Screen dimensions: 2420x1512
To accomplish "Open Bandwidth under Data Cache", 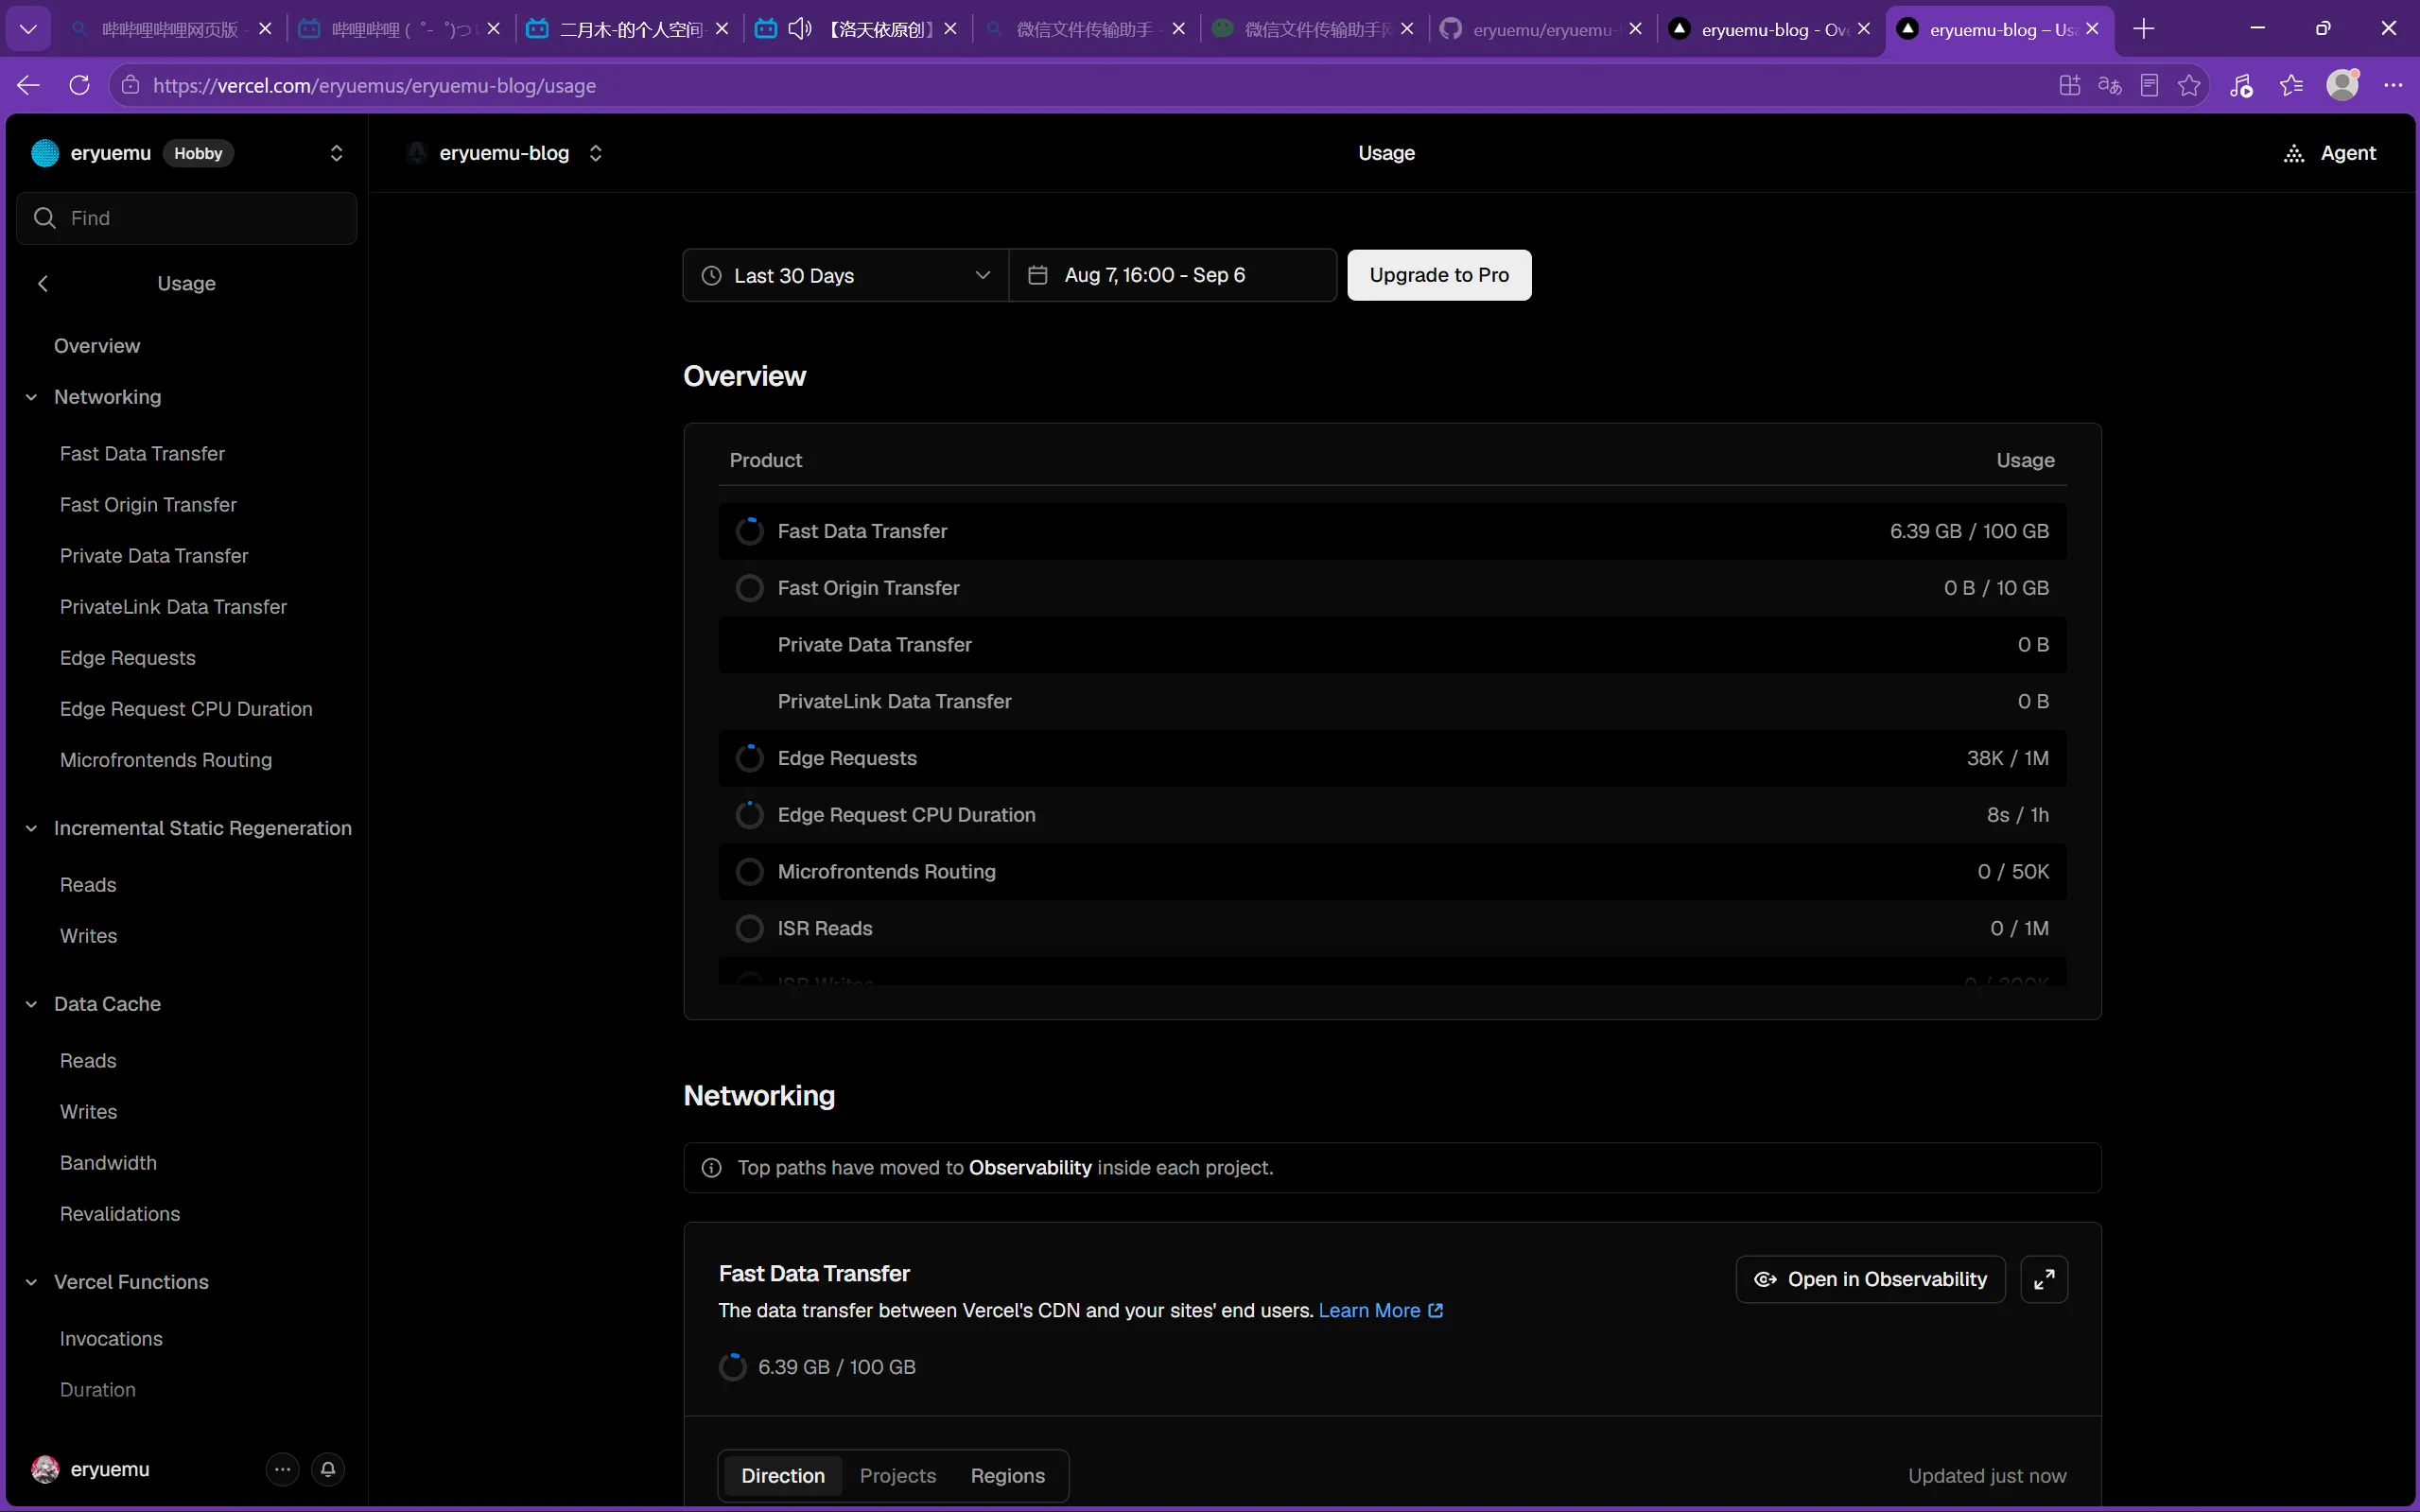I will point(108,1163).
